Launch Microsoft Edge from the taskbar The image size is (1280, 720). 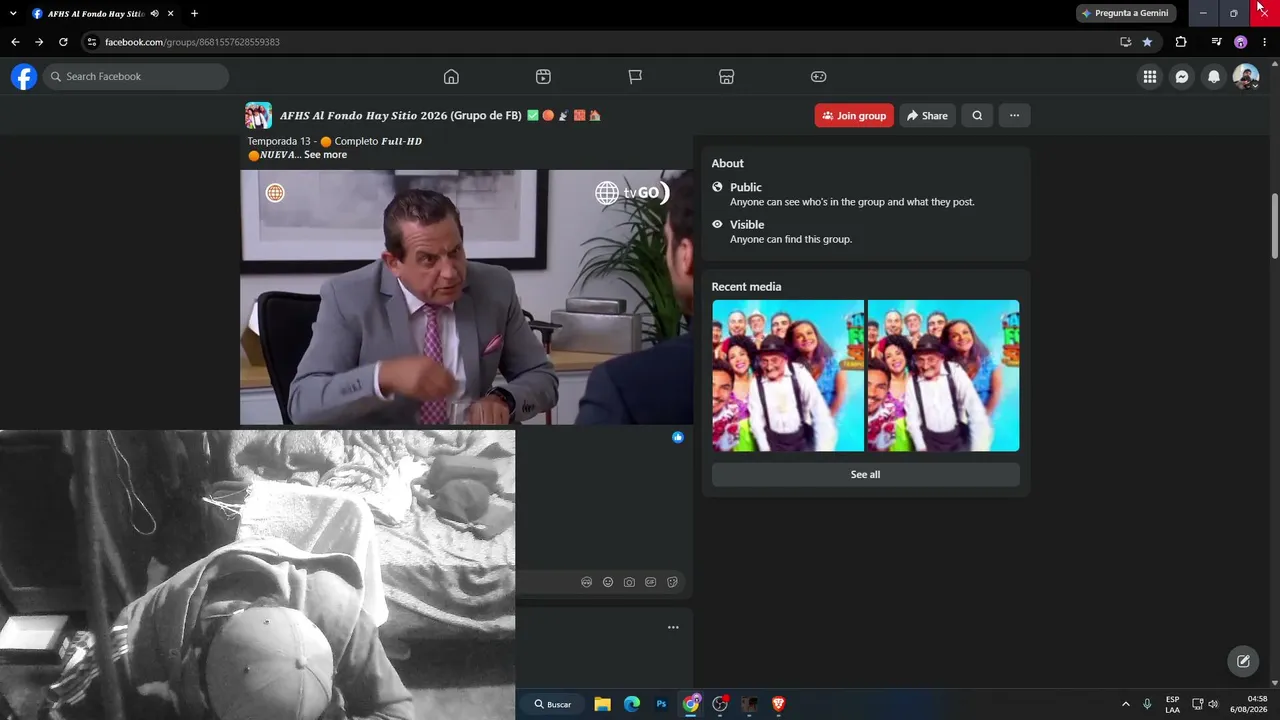tap(632, 704)
